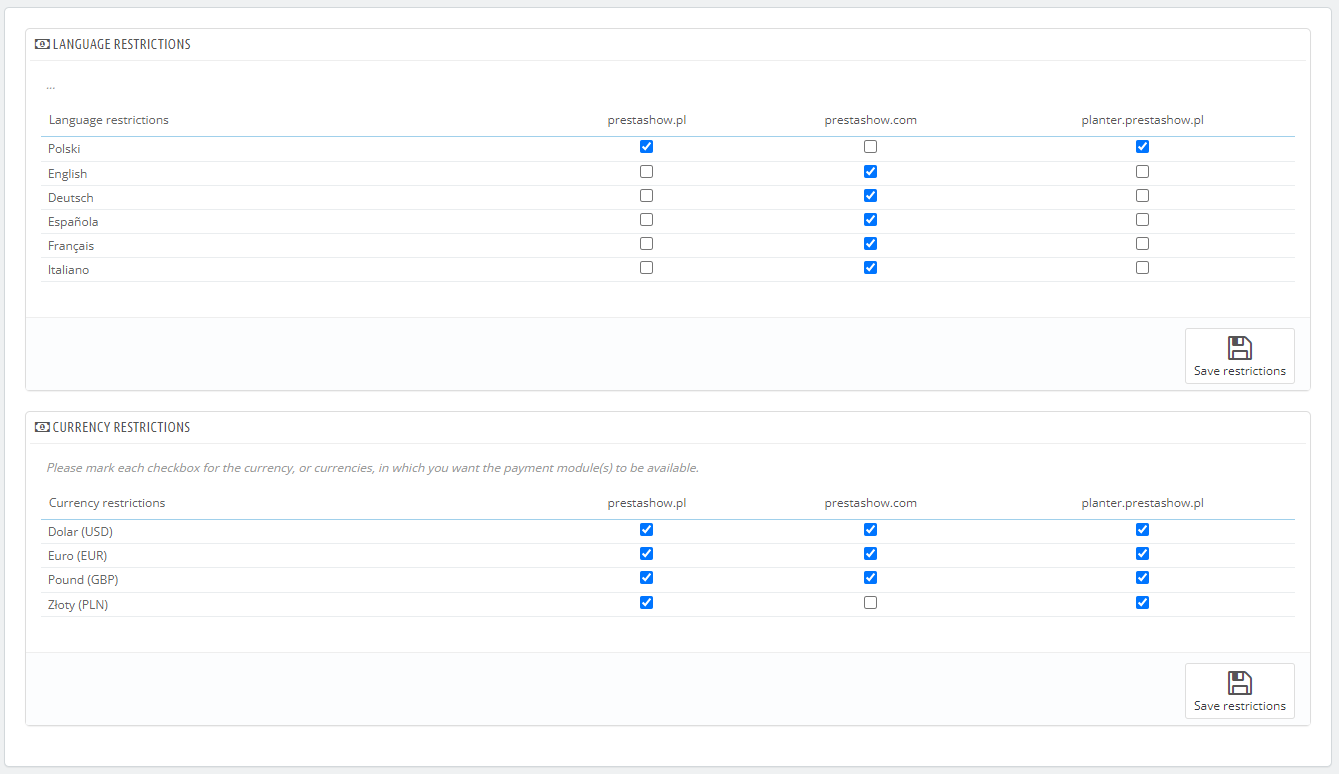Uncheck Złoty (PLN) for planter.prestashow.pl
Image resolution: width=1339 pixels, height=774 pixels.
click(1142, 603)
